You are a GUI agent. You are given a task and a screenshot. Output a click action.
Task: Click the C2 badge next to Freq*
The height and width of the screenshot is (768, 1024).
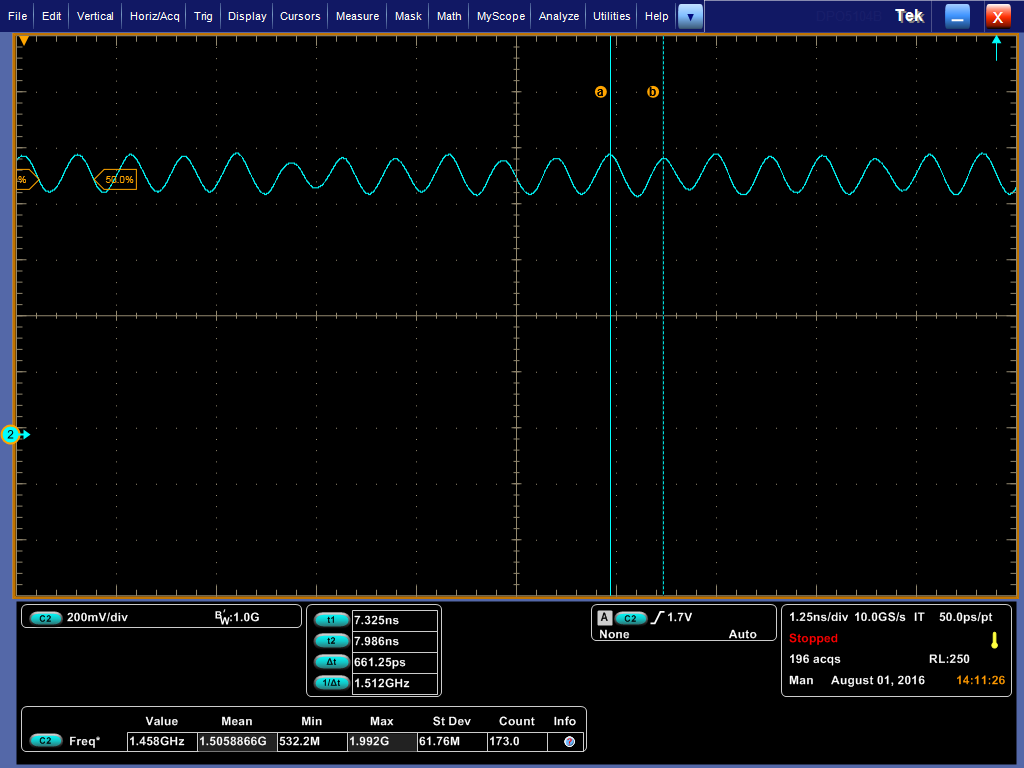tap(46, 741)
